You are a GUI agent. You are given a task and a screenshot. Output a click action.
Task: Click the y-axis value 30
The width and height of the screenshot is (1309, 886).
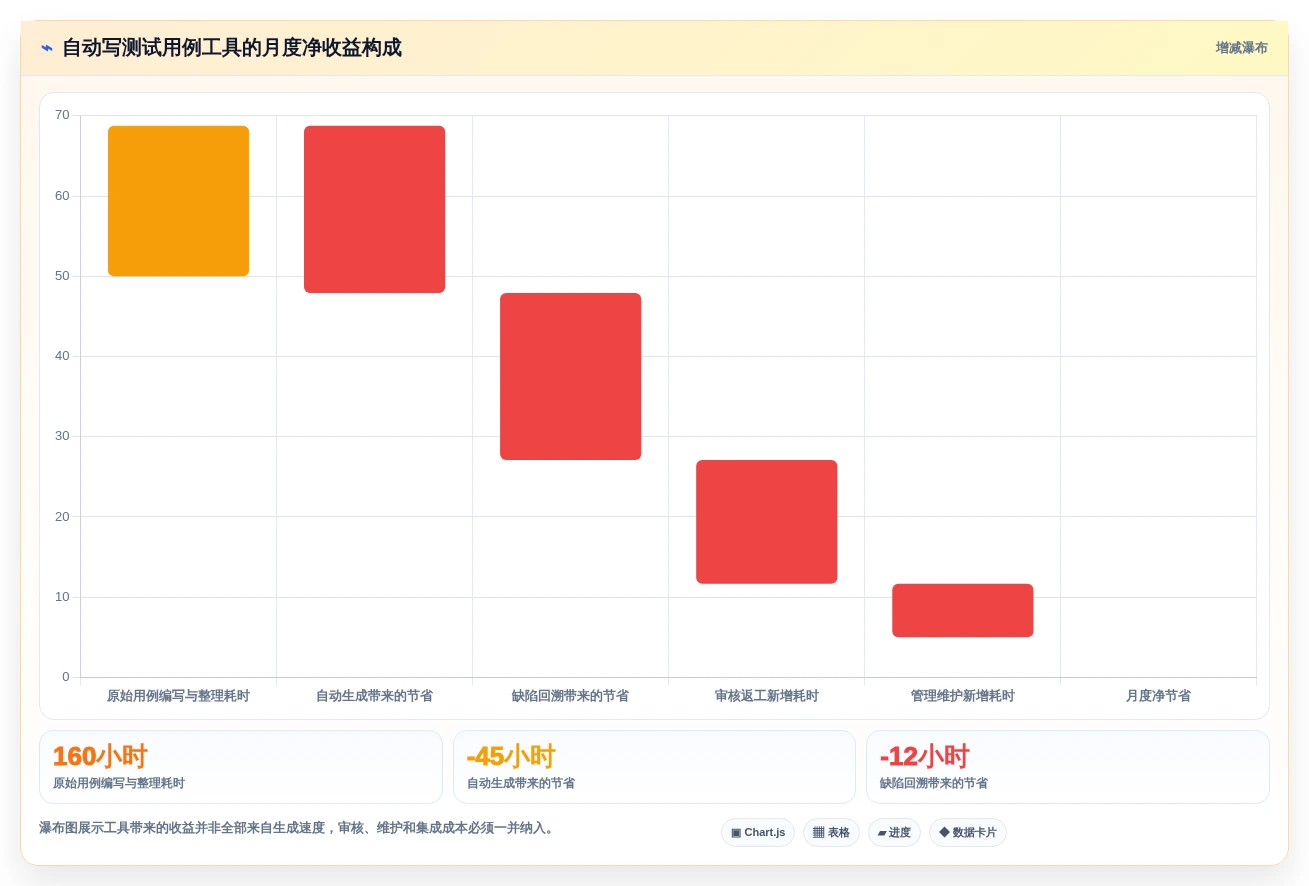pos(62,436)
